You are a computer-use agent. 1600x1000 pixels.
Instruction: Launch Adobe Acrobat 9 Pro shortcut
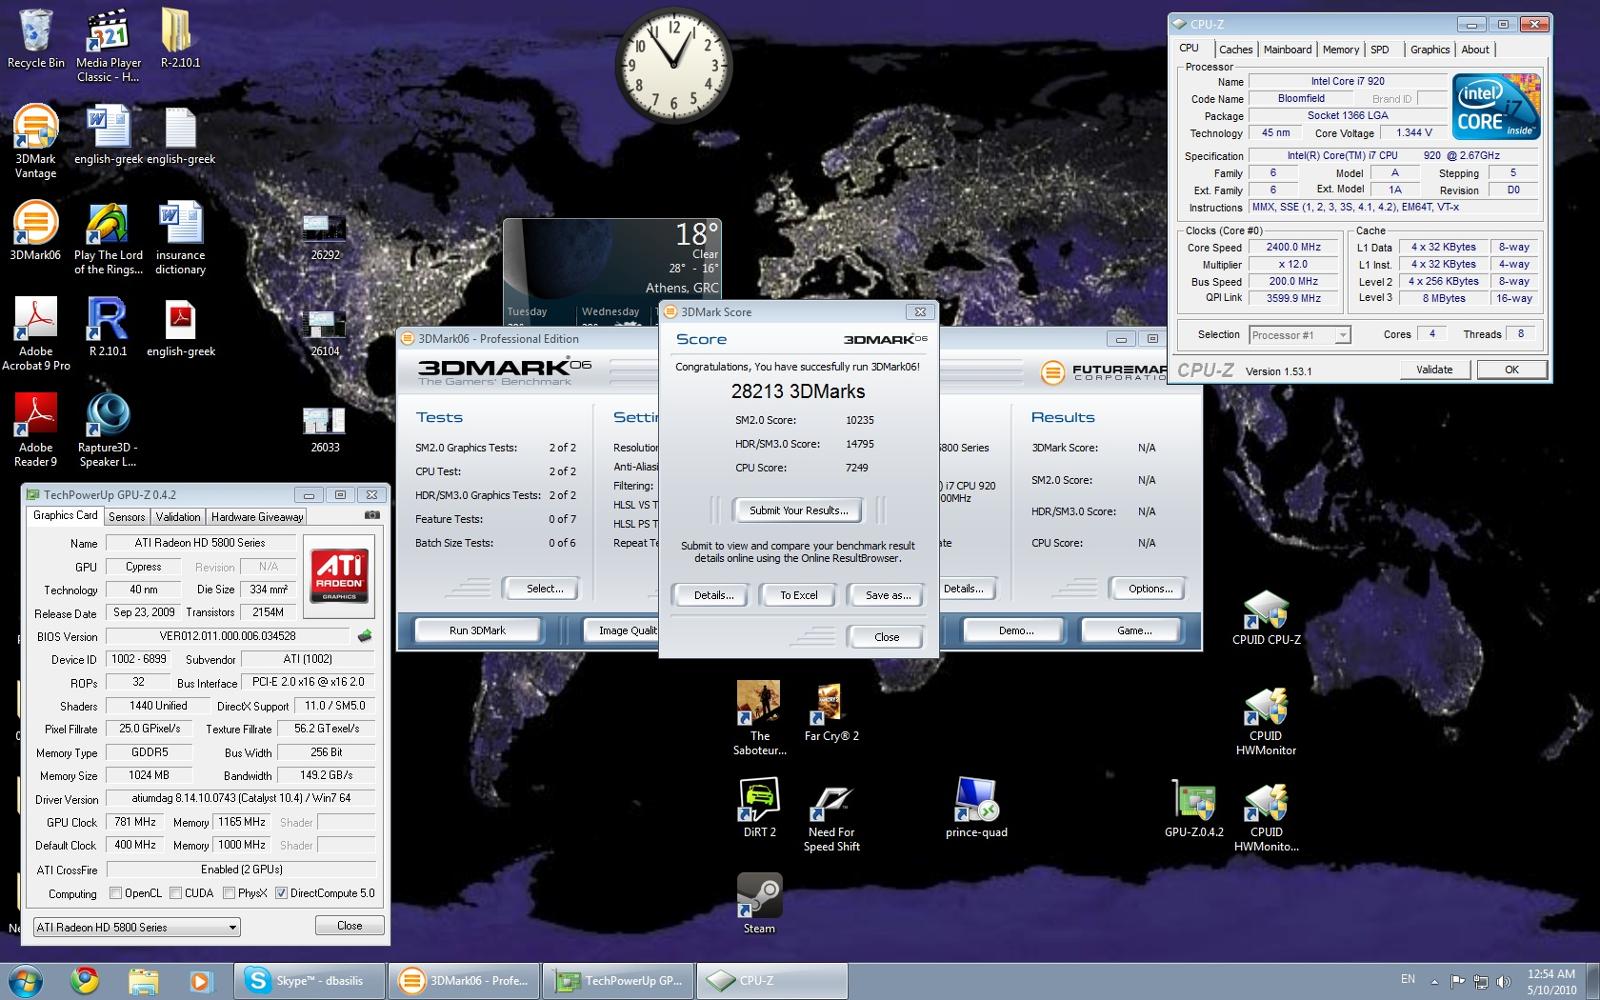point(36,335)
